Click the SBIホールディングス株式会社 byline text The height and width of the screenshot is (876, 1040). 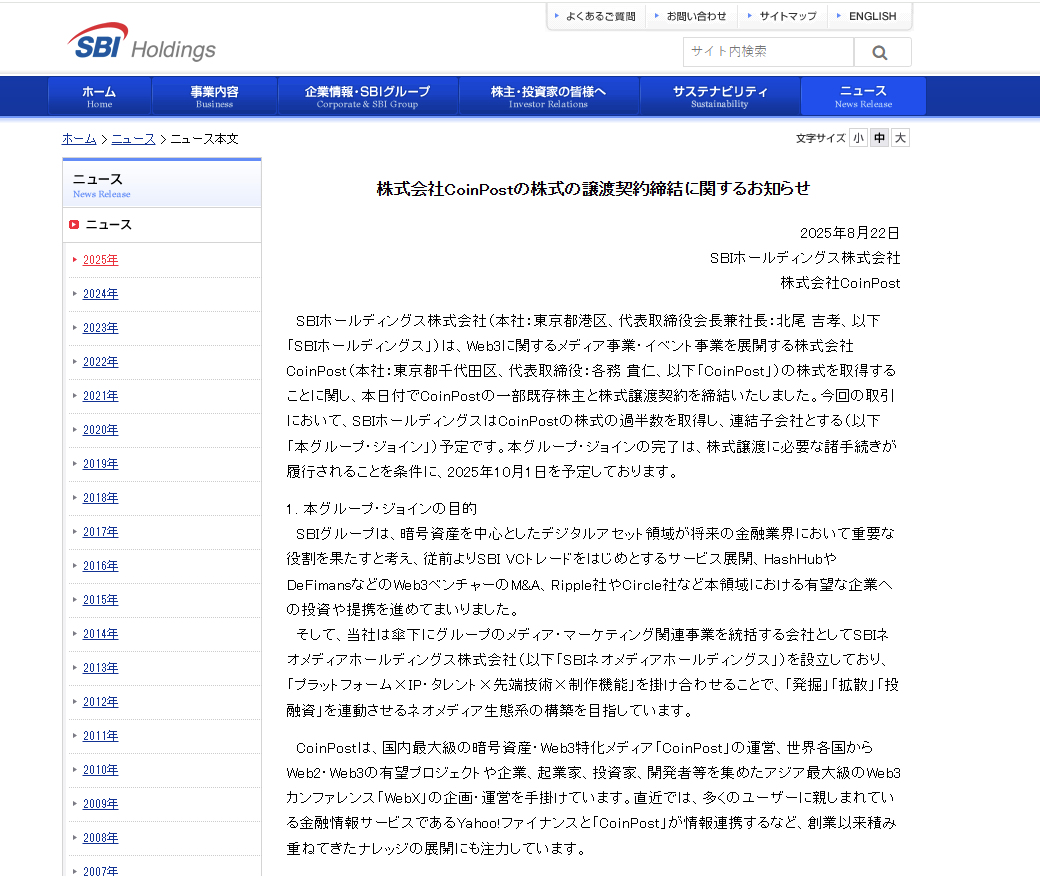tap(805, 258)
